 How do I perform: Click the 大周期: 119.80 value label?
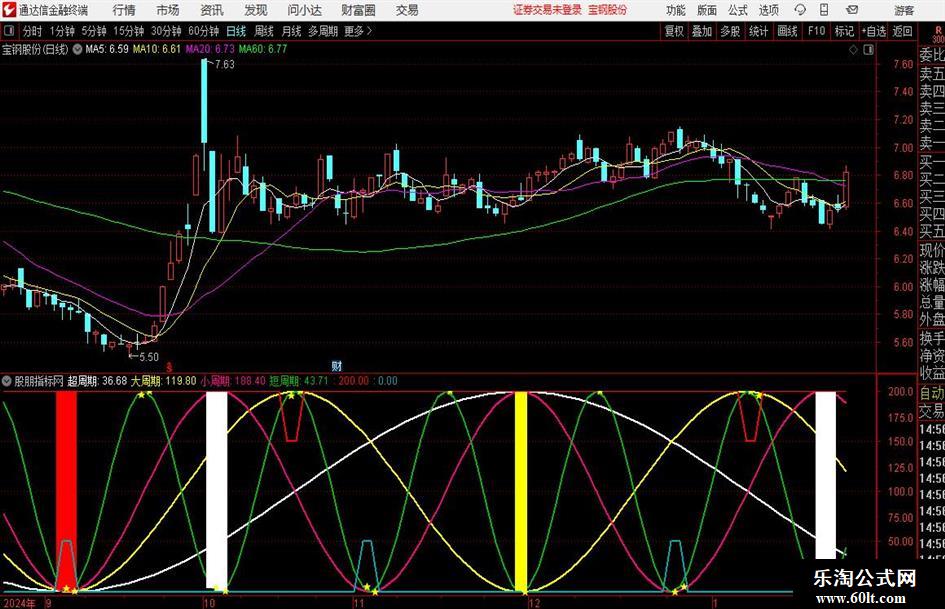point(163,381)
